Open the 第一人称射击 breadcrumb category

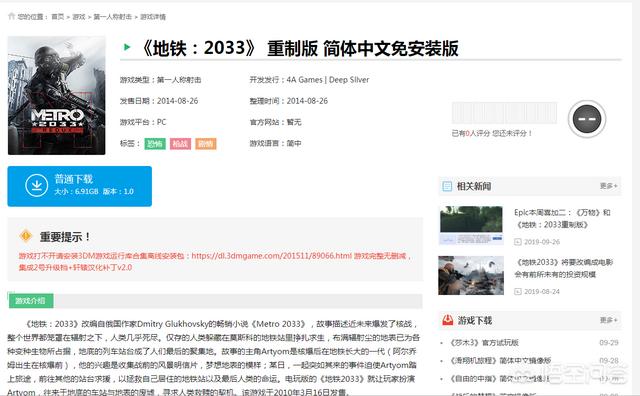pyautogui.click(x=113, y=17)
